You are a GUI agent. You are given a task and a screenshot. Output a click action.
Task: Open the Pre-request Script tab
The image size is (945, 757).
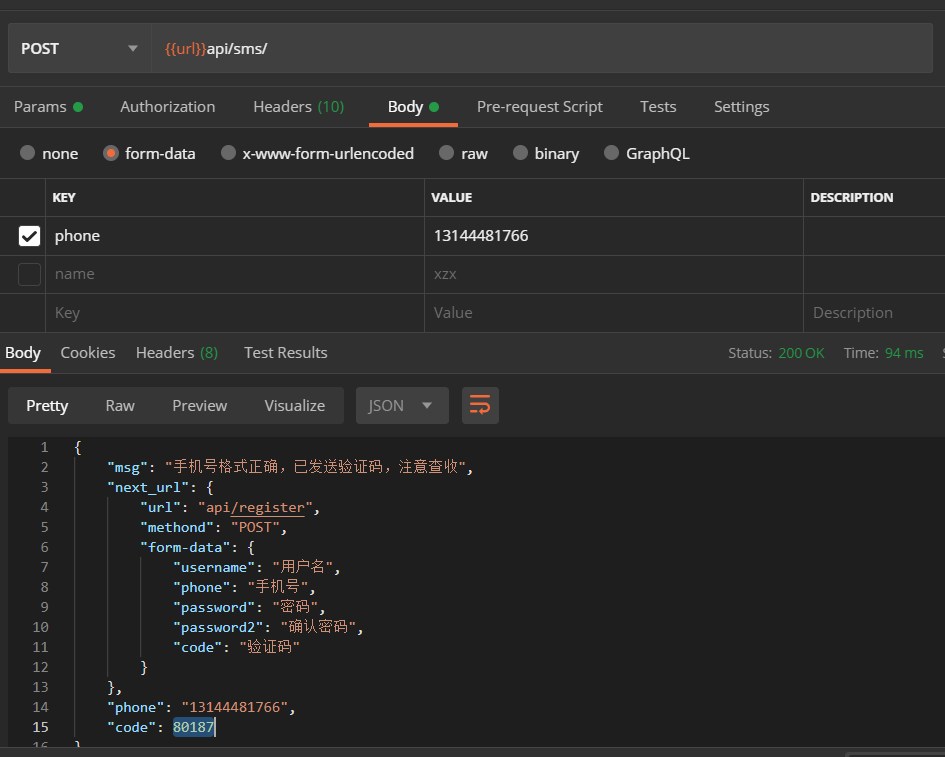coord(540,106)
